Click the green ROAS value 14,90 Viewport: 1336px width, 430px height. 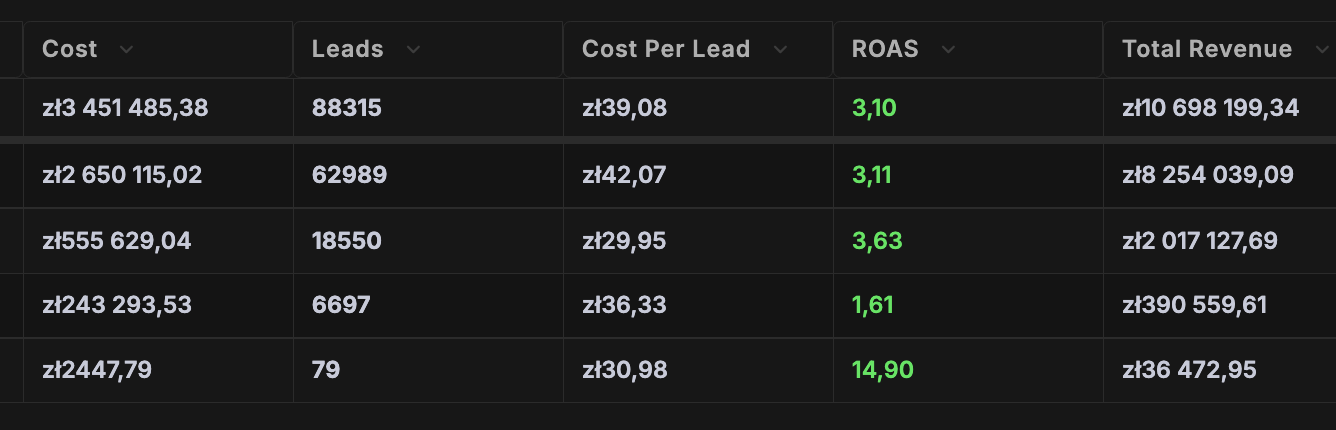point(883,370)
